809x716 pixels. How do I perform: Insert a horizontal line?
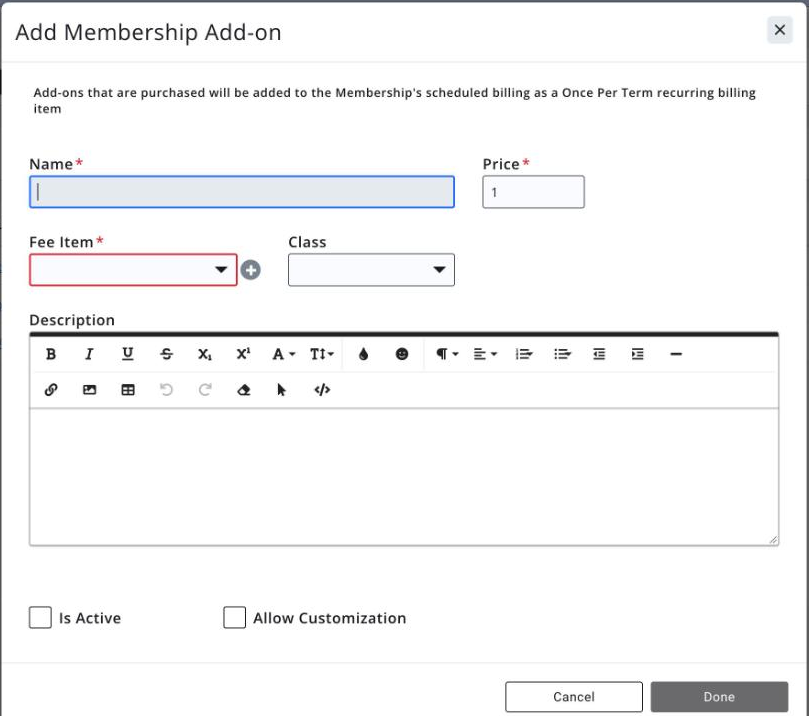coord(676,354)
